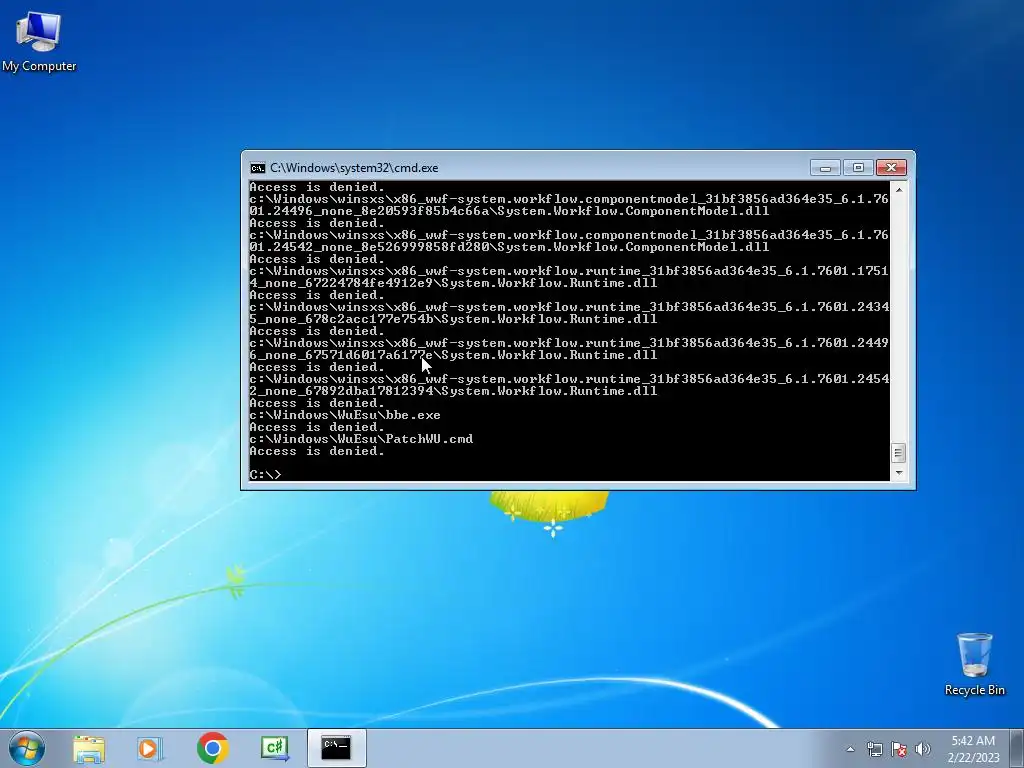Open the Windows Start orb

(27, 748)
